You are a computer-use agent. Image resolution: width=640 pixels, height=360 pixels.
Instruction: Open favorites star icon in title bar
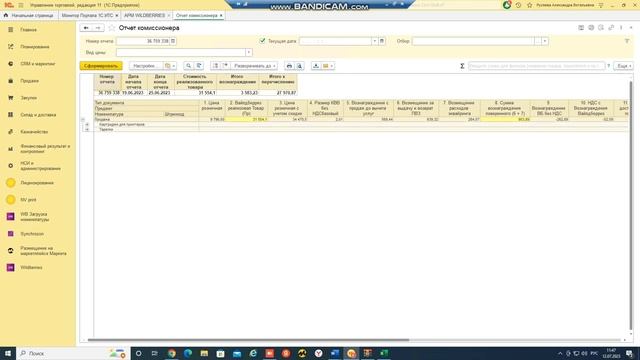pyautogui.click(x=529, y=5)
